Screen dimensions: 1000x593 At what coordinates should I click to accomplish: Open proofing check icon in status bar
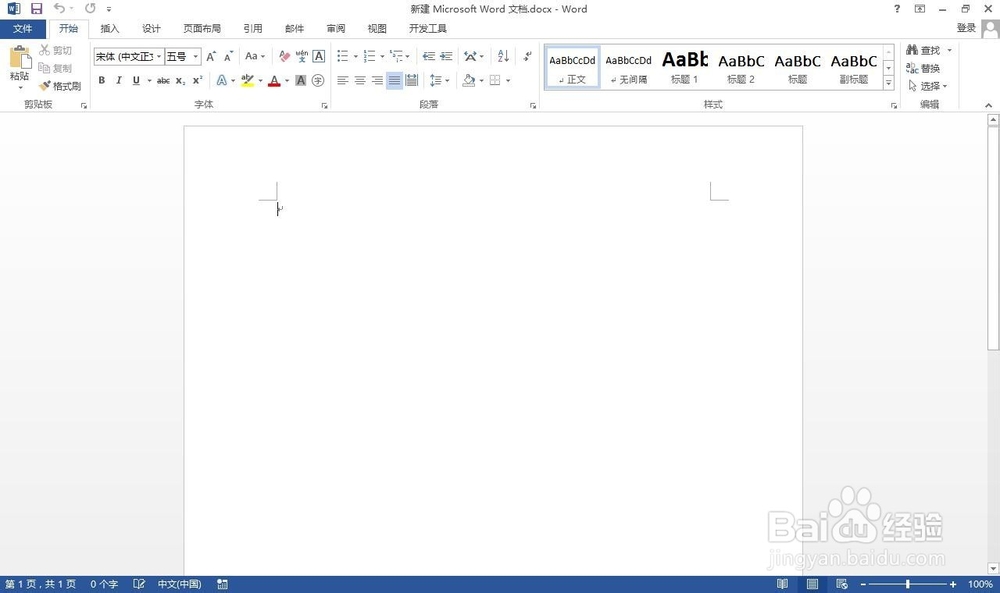[139, 584]
